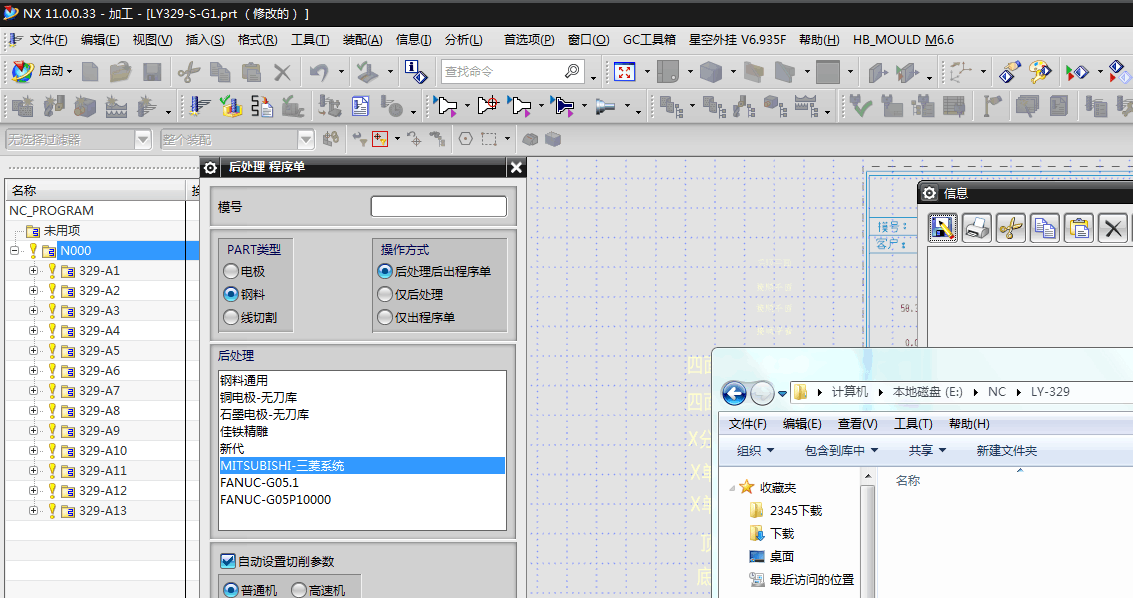Open the 首选项(P) menu
Image resolution: width=1133 pixels, height=598 pixels.
(529, 40)
